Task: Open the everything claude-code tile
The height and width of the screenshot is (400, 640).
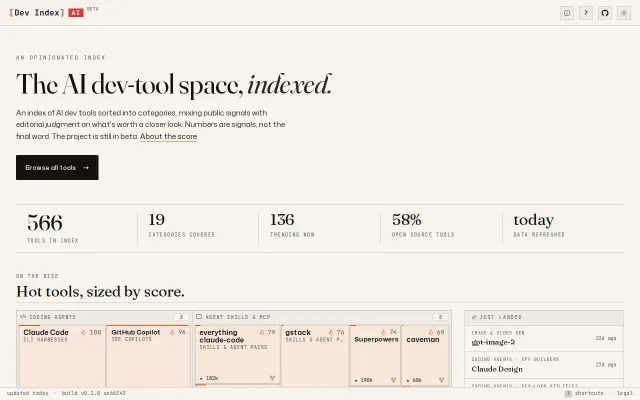Action: tap(238, 354)
